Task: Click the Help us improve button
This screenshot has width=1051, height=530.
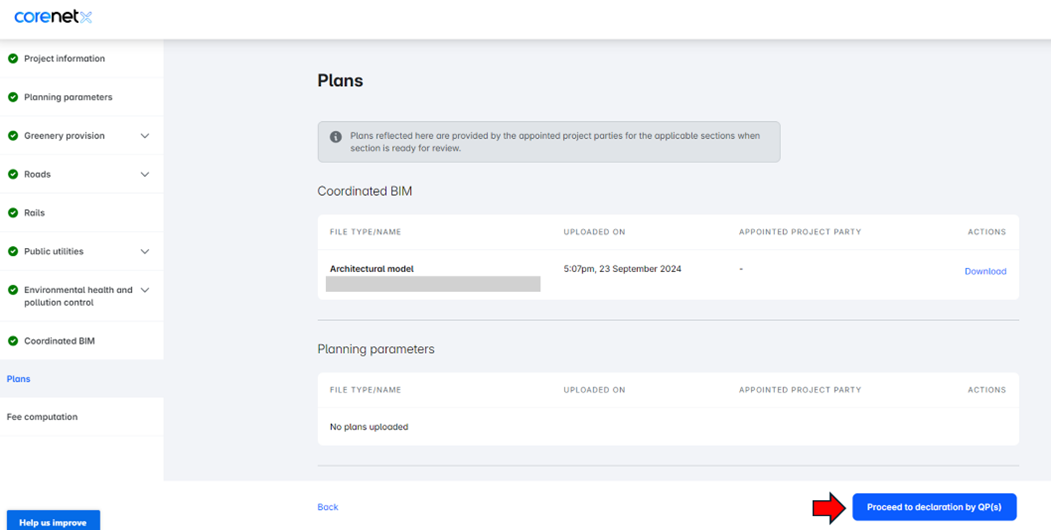Action: click(x=52, y=522)
